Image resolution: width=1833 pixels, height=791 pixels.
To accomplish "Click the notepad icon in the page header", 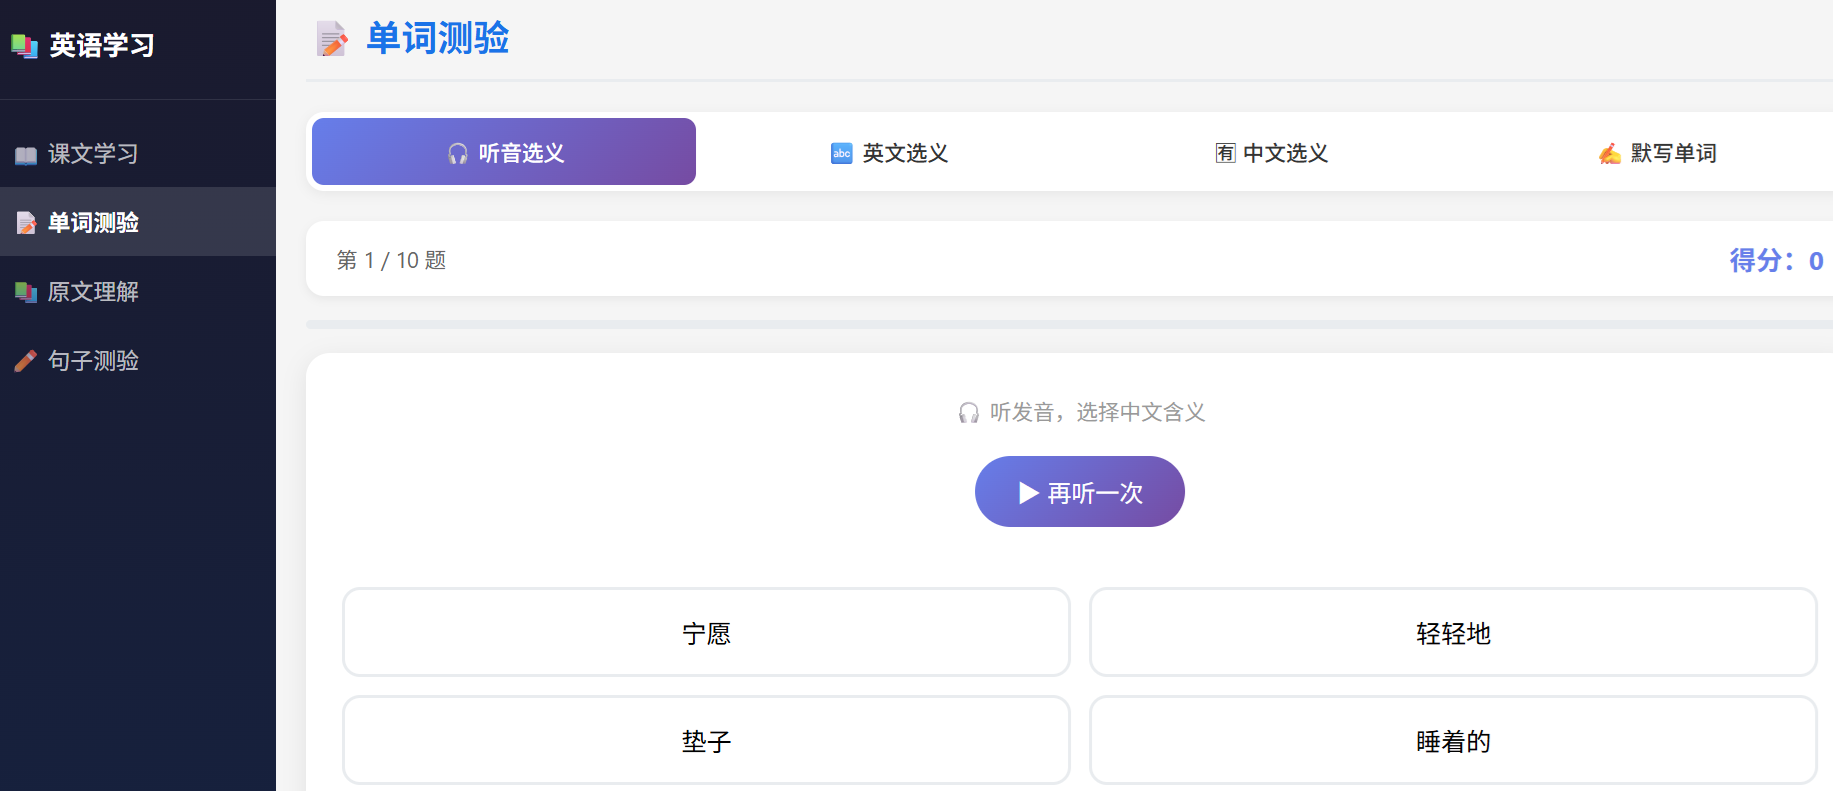I will 332,39.
